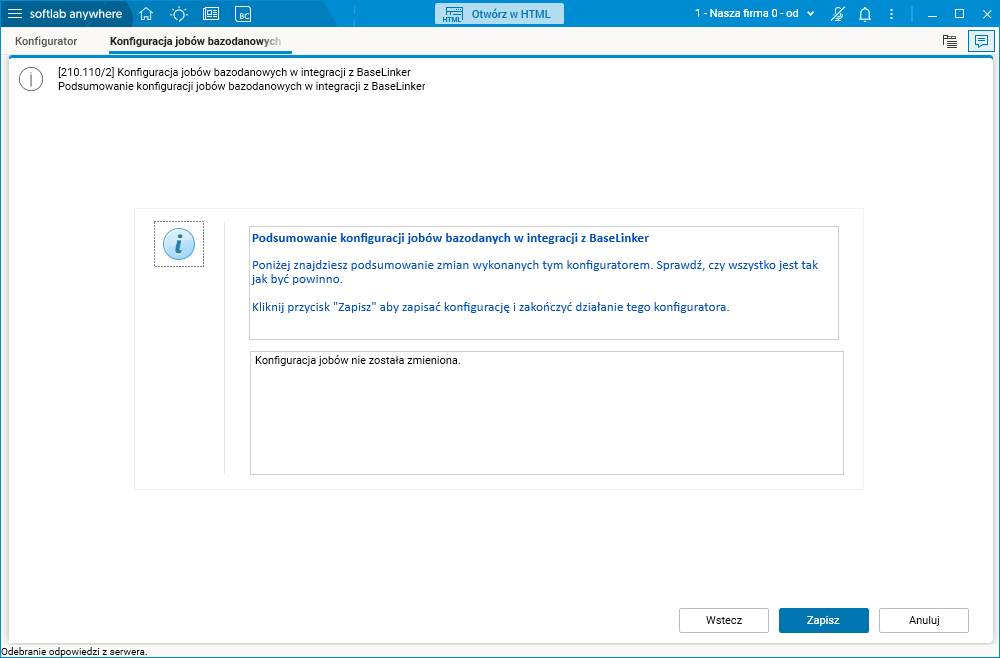This screenshot has height=658, width=1000.
Task: Go to the home screen icon
Action: point(146,14)
